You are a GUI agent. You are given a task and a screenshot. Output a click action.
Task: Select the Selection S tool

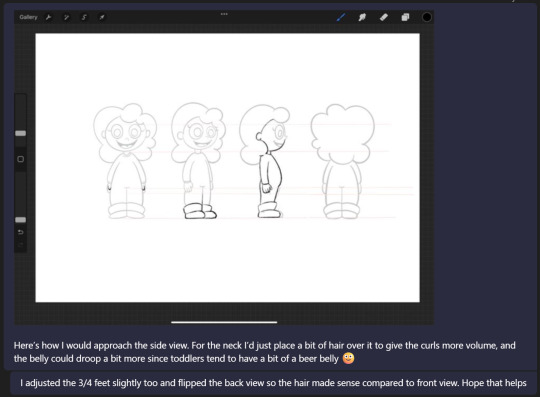pos(84,17)
